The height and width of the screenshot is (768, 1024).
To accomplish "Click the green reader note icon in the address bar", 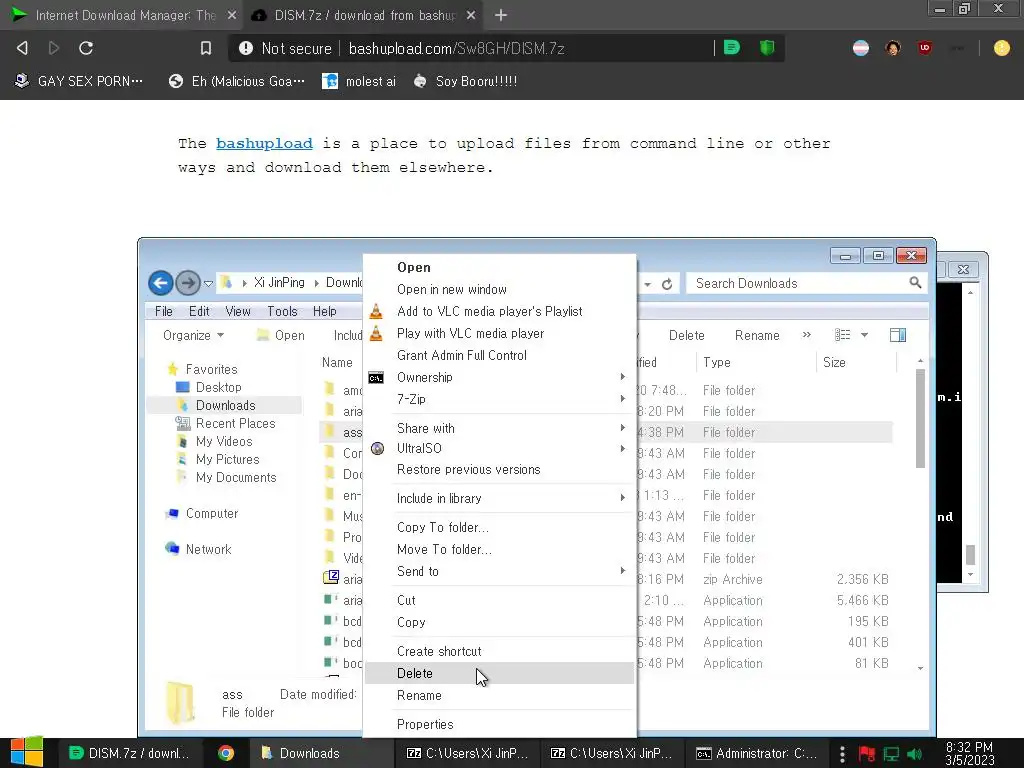I will tap(732, 48).
